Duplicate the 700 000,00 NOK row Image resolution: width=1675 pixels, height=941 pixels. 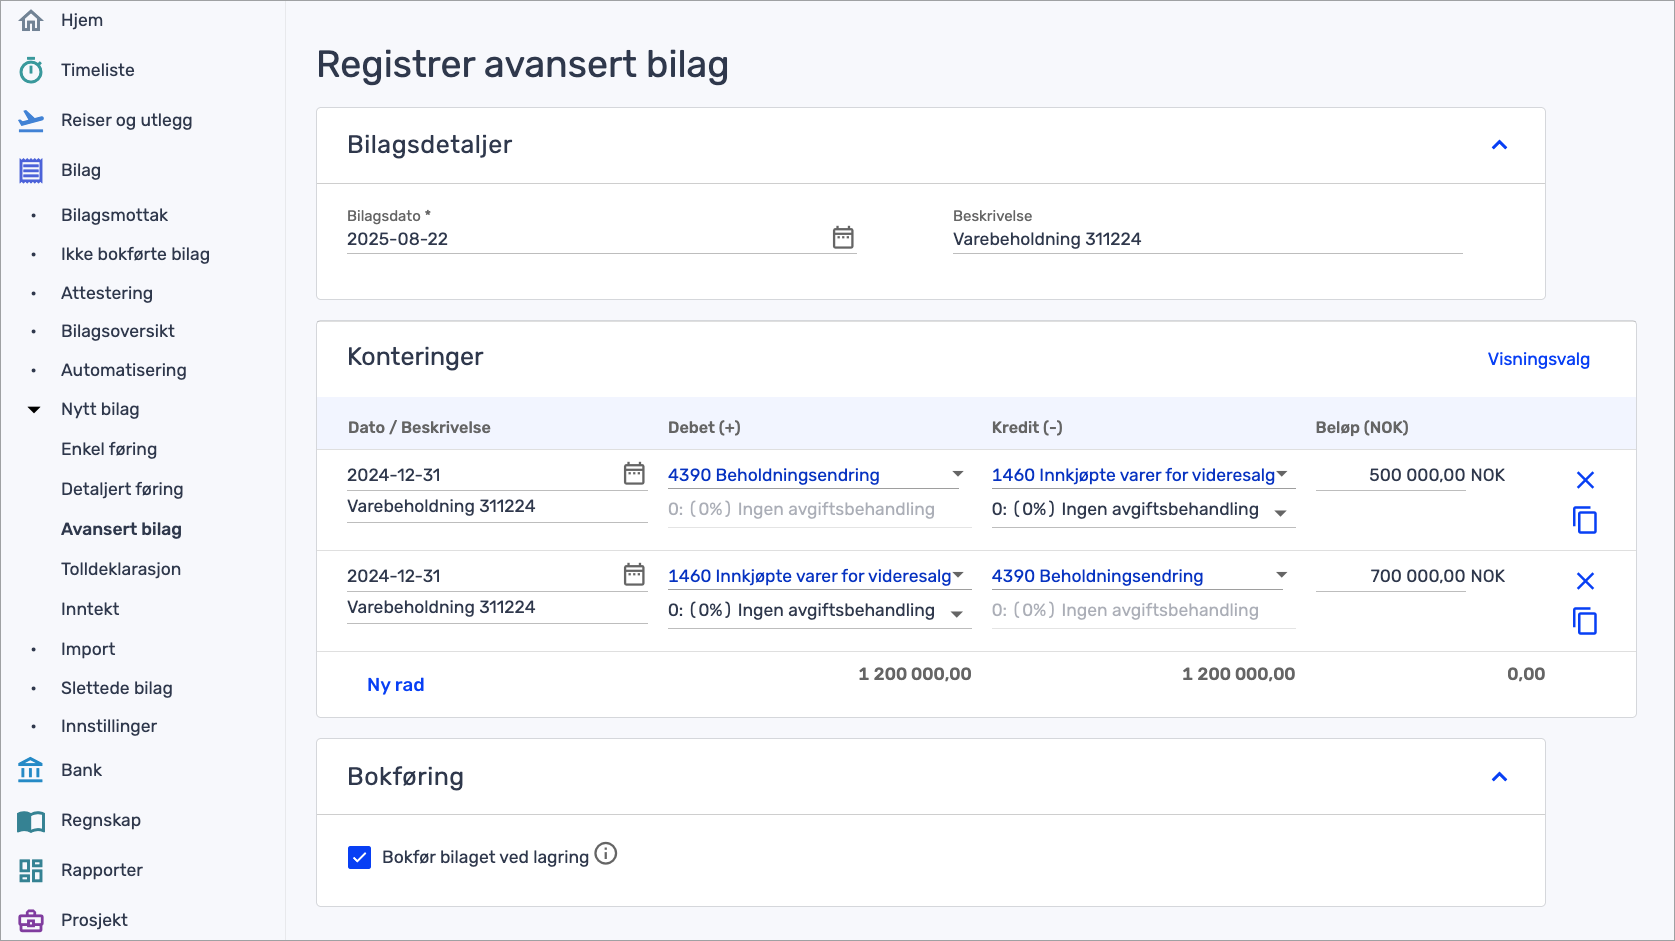1584,621
